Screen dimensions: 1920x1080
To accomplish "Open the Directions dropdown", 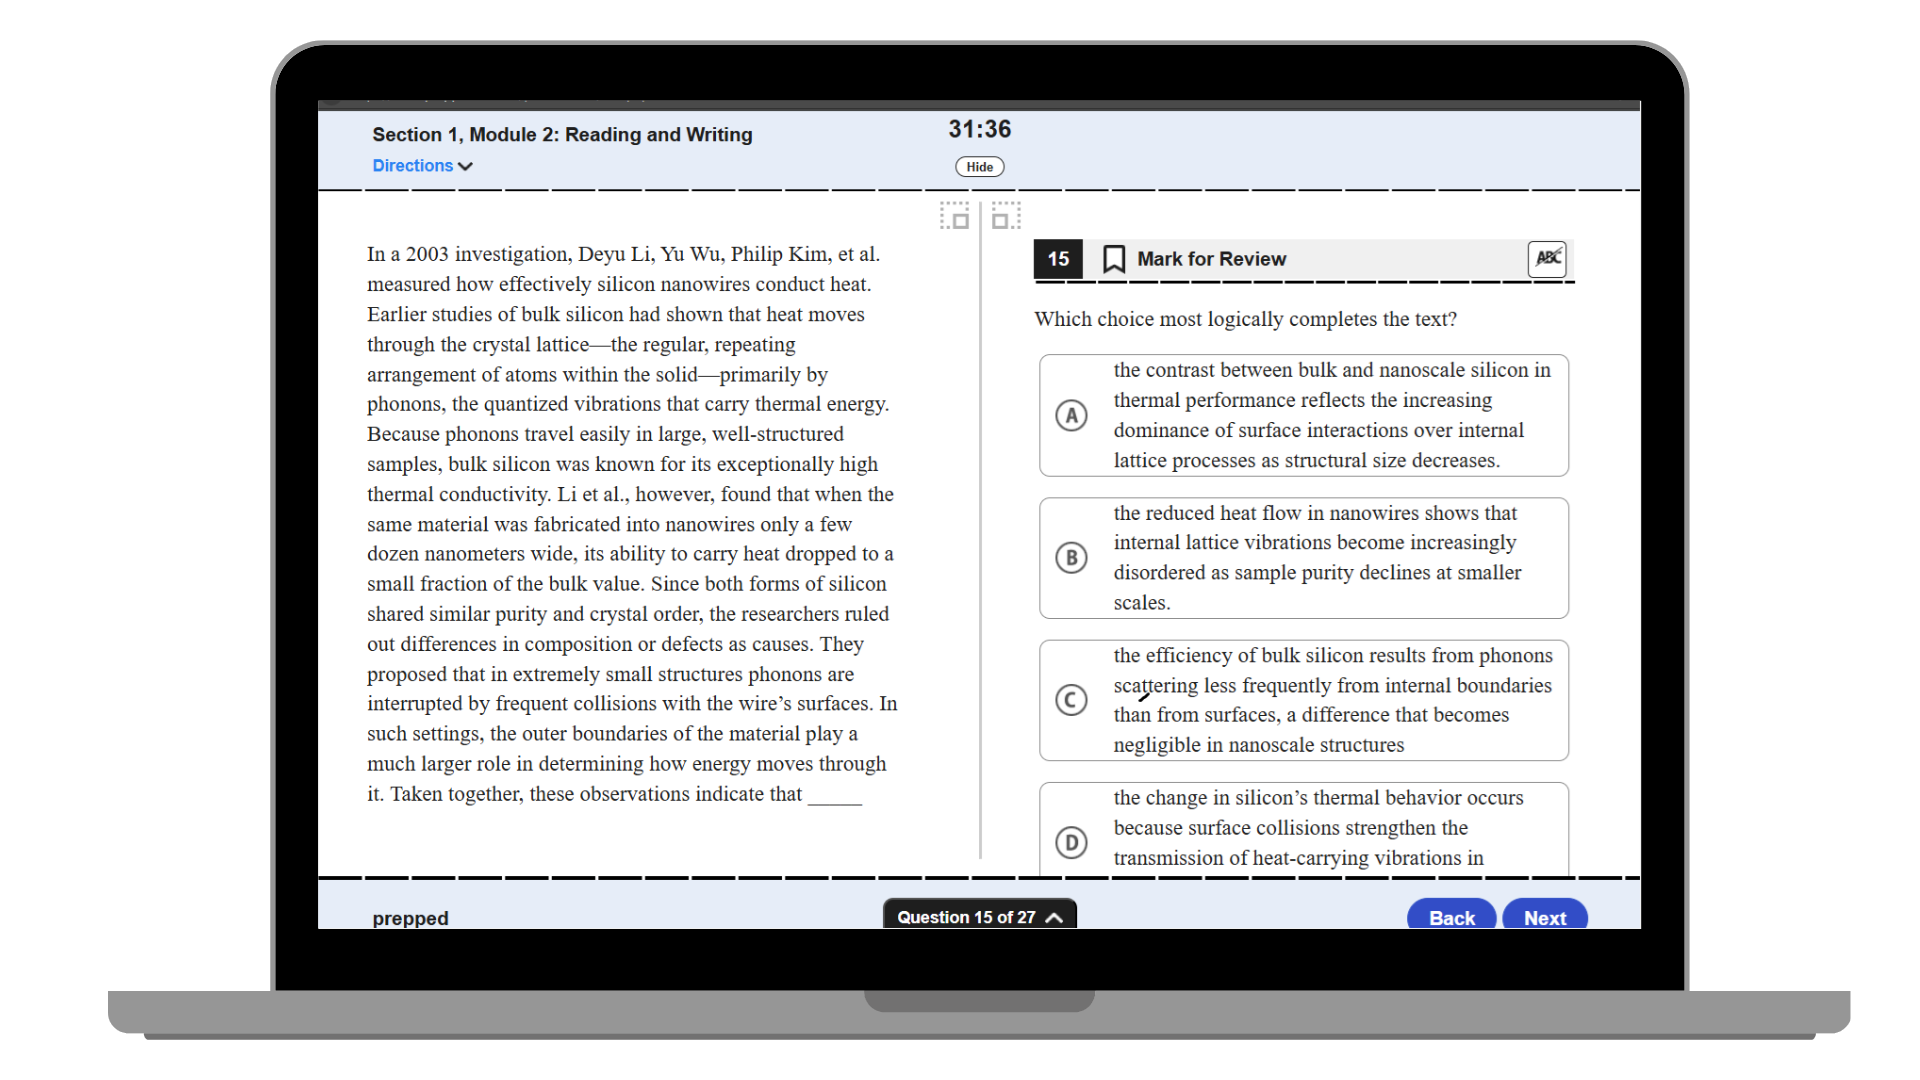I will point(413,166).
